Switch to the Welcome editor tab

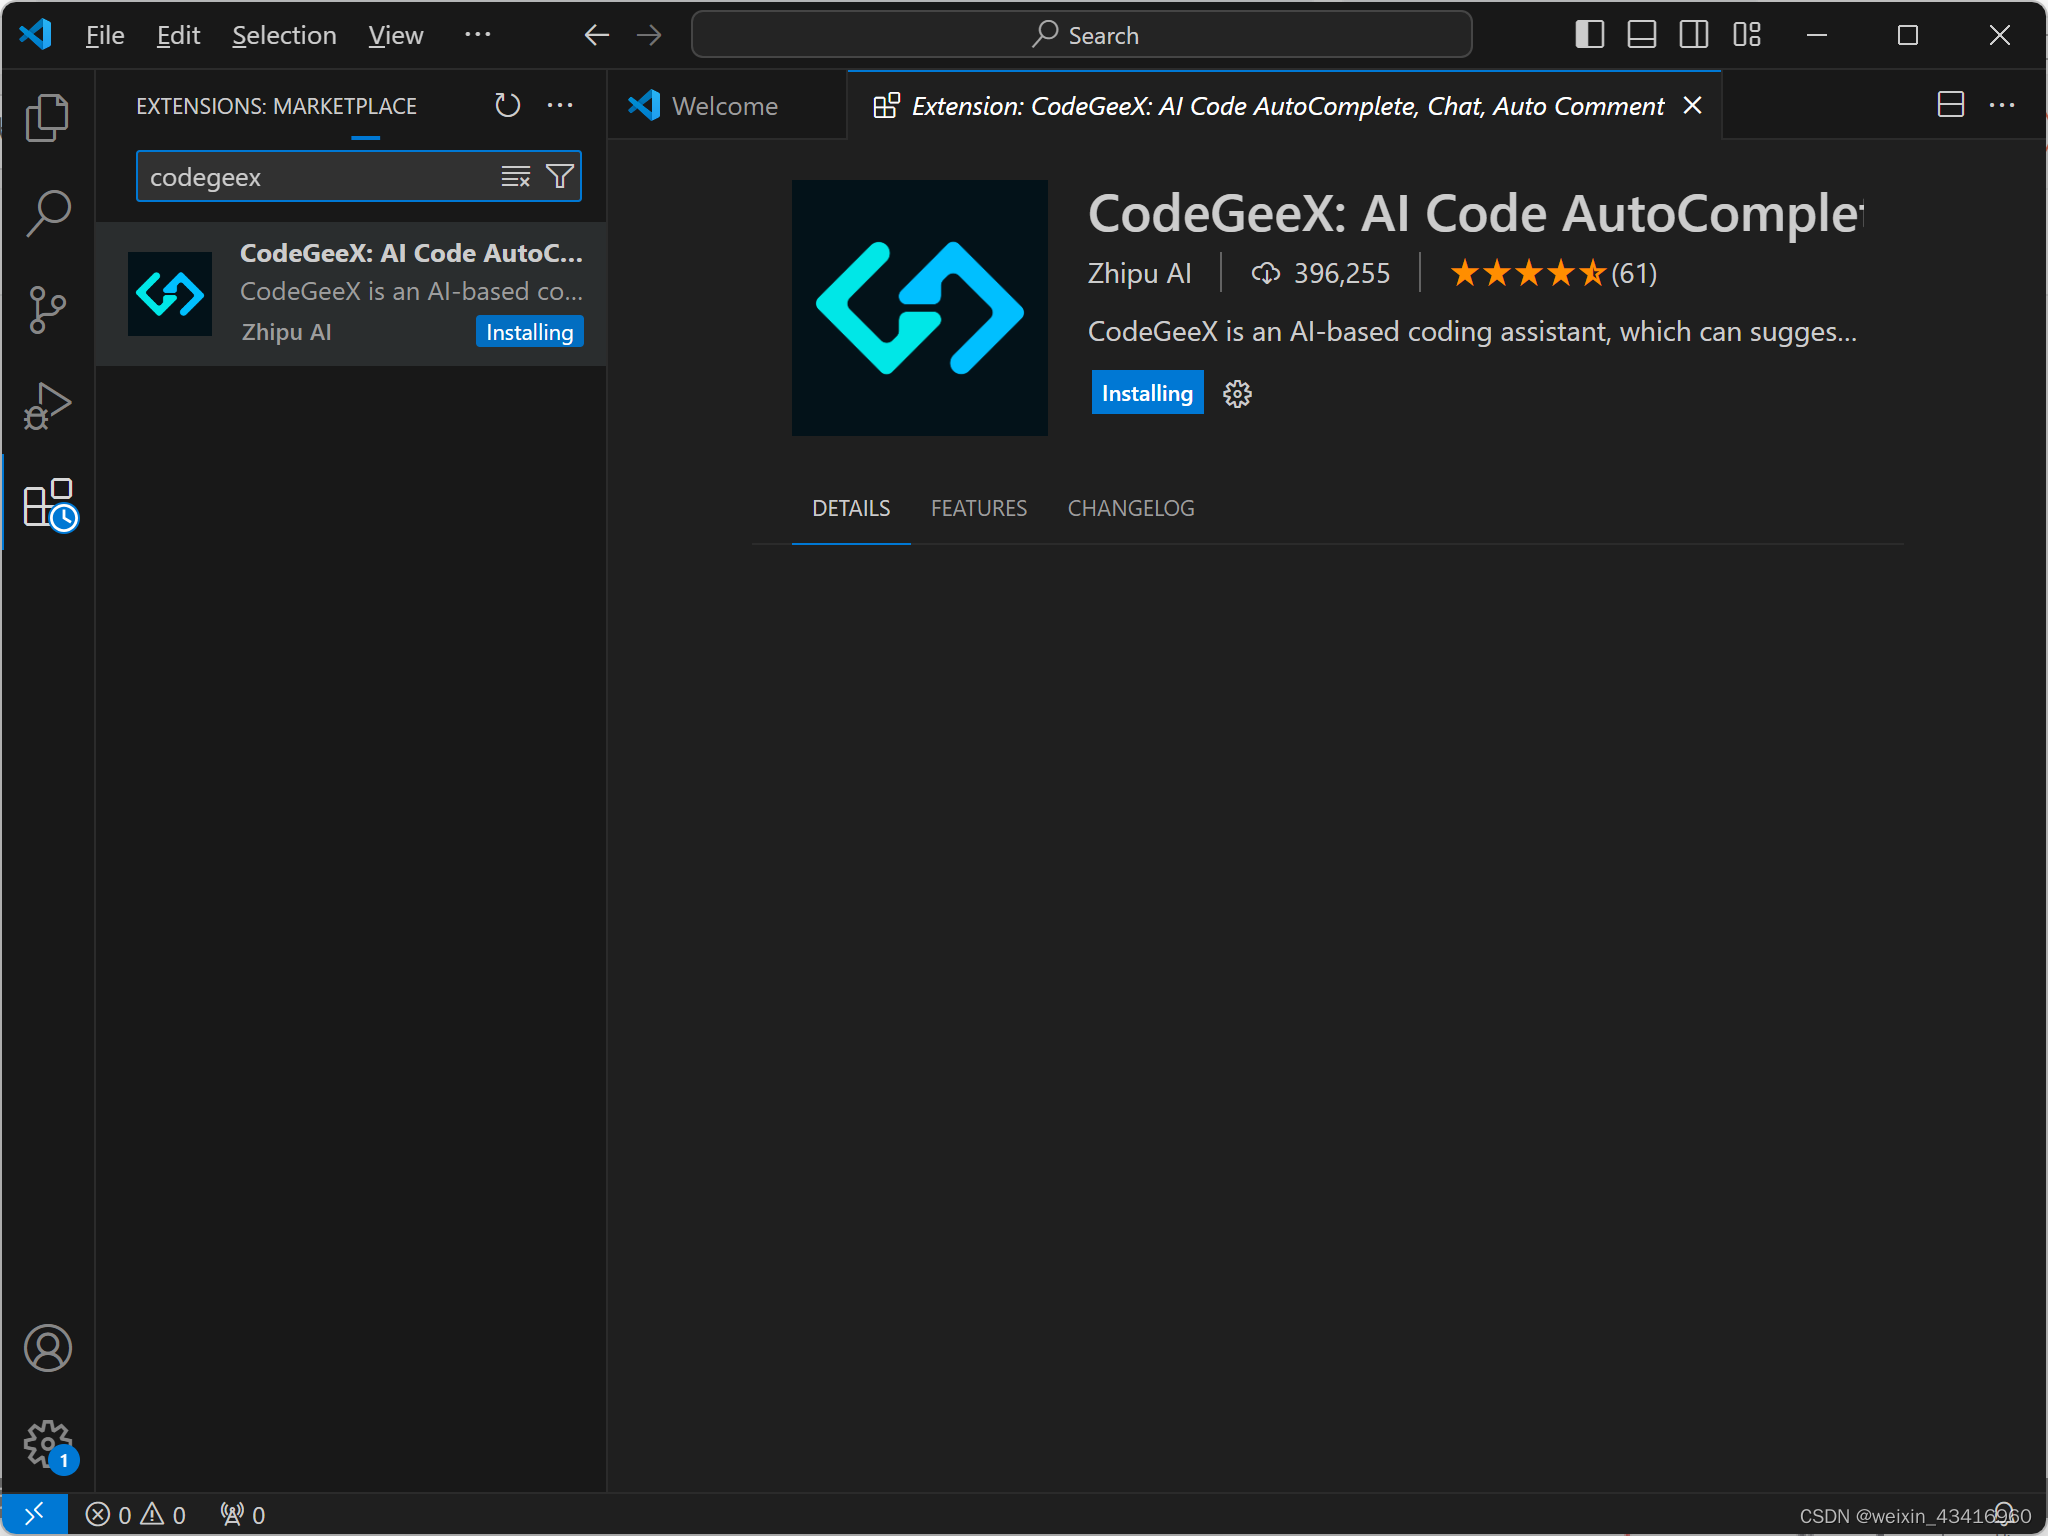(x=726, y=105)
